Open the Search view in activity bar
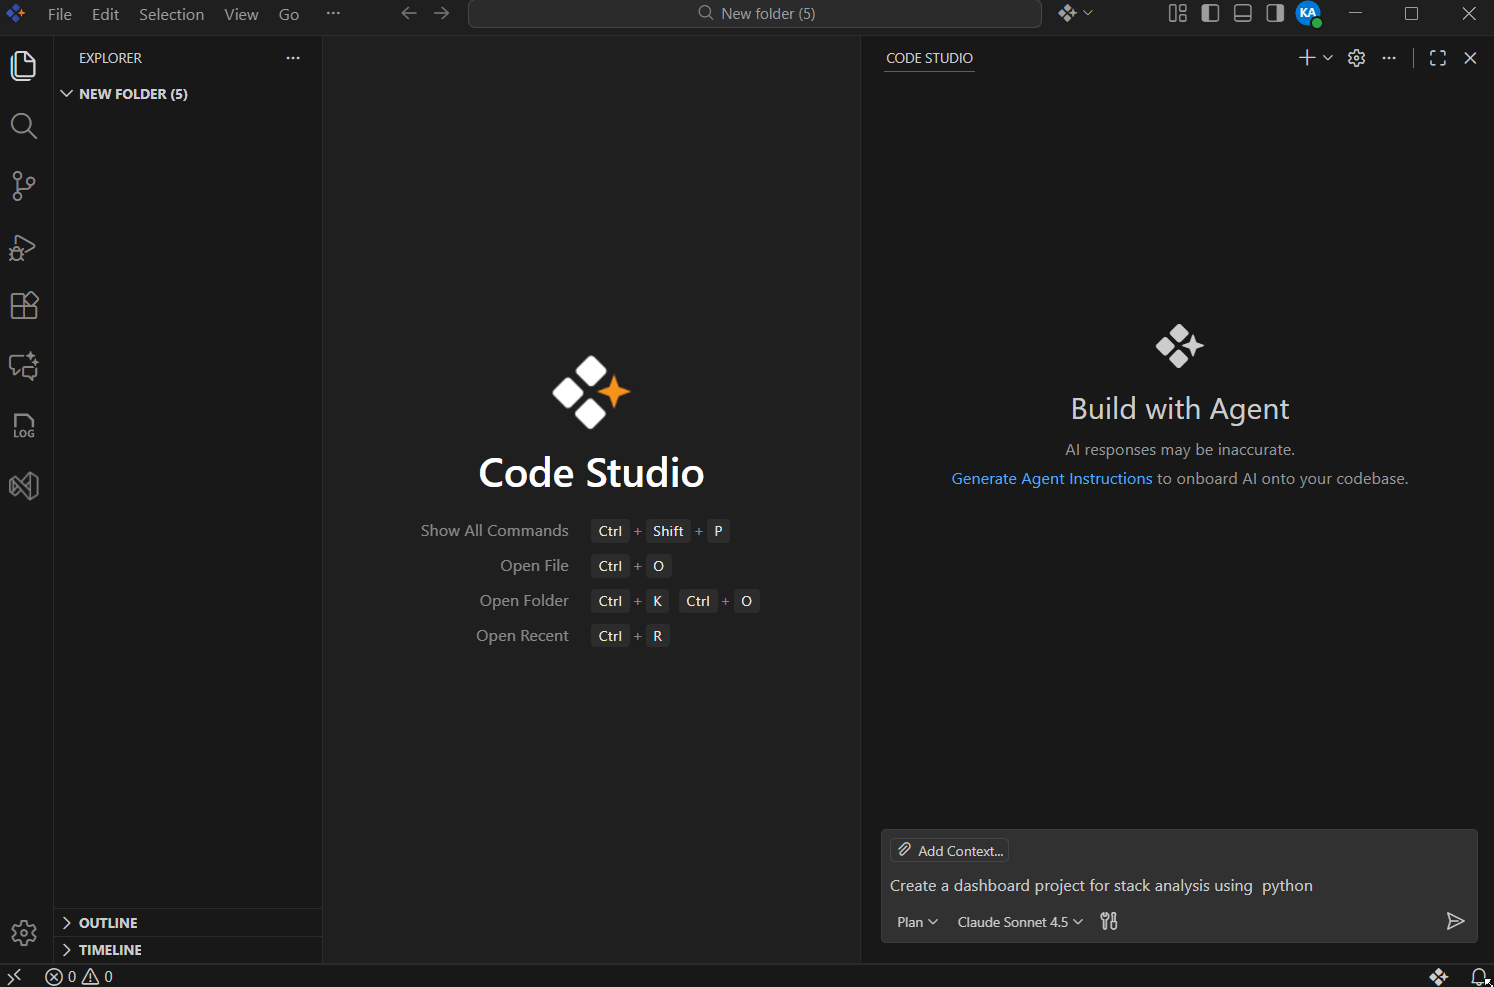Screen dimensions: 1494x987 [23, 126]
